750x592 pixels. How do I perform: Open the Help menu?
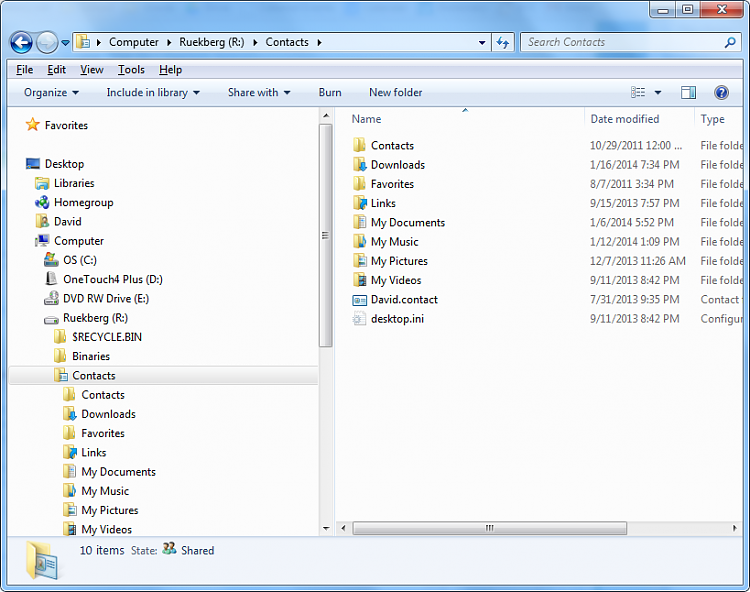pos(170,70)
